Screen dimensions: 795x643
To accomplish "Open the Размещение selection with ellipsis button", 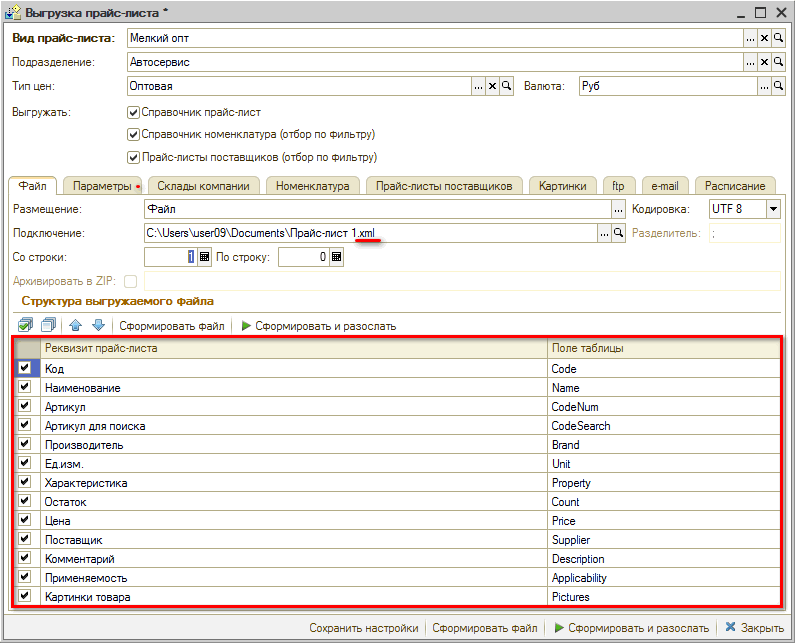I will pyautogui.click(x=618, y=209).
